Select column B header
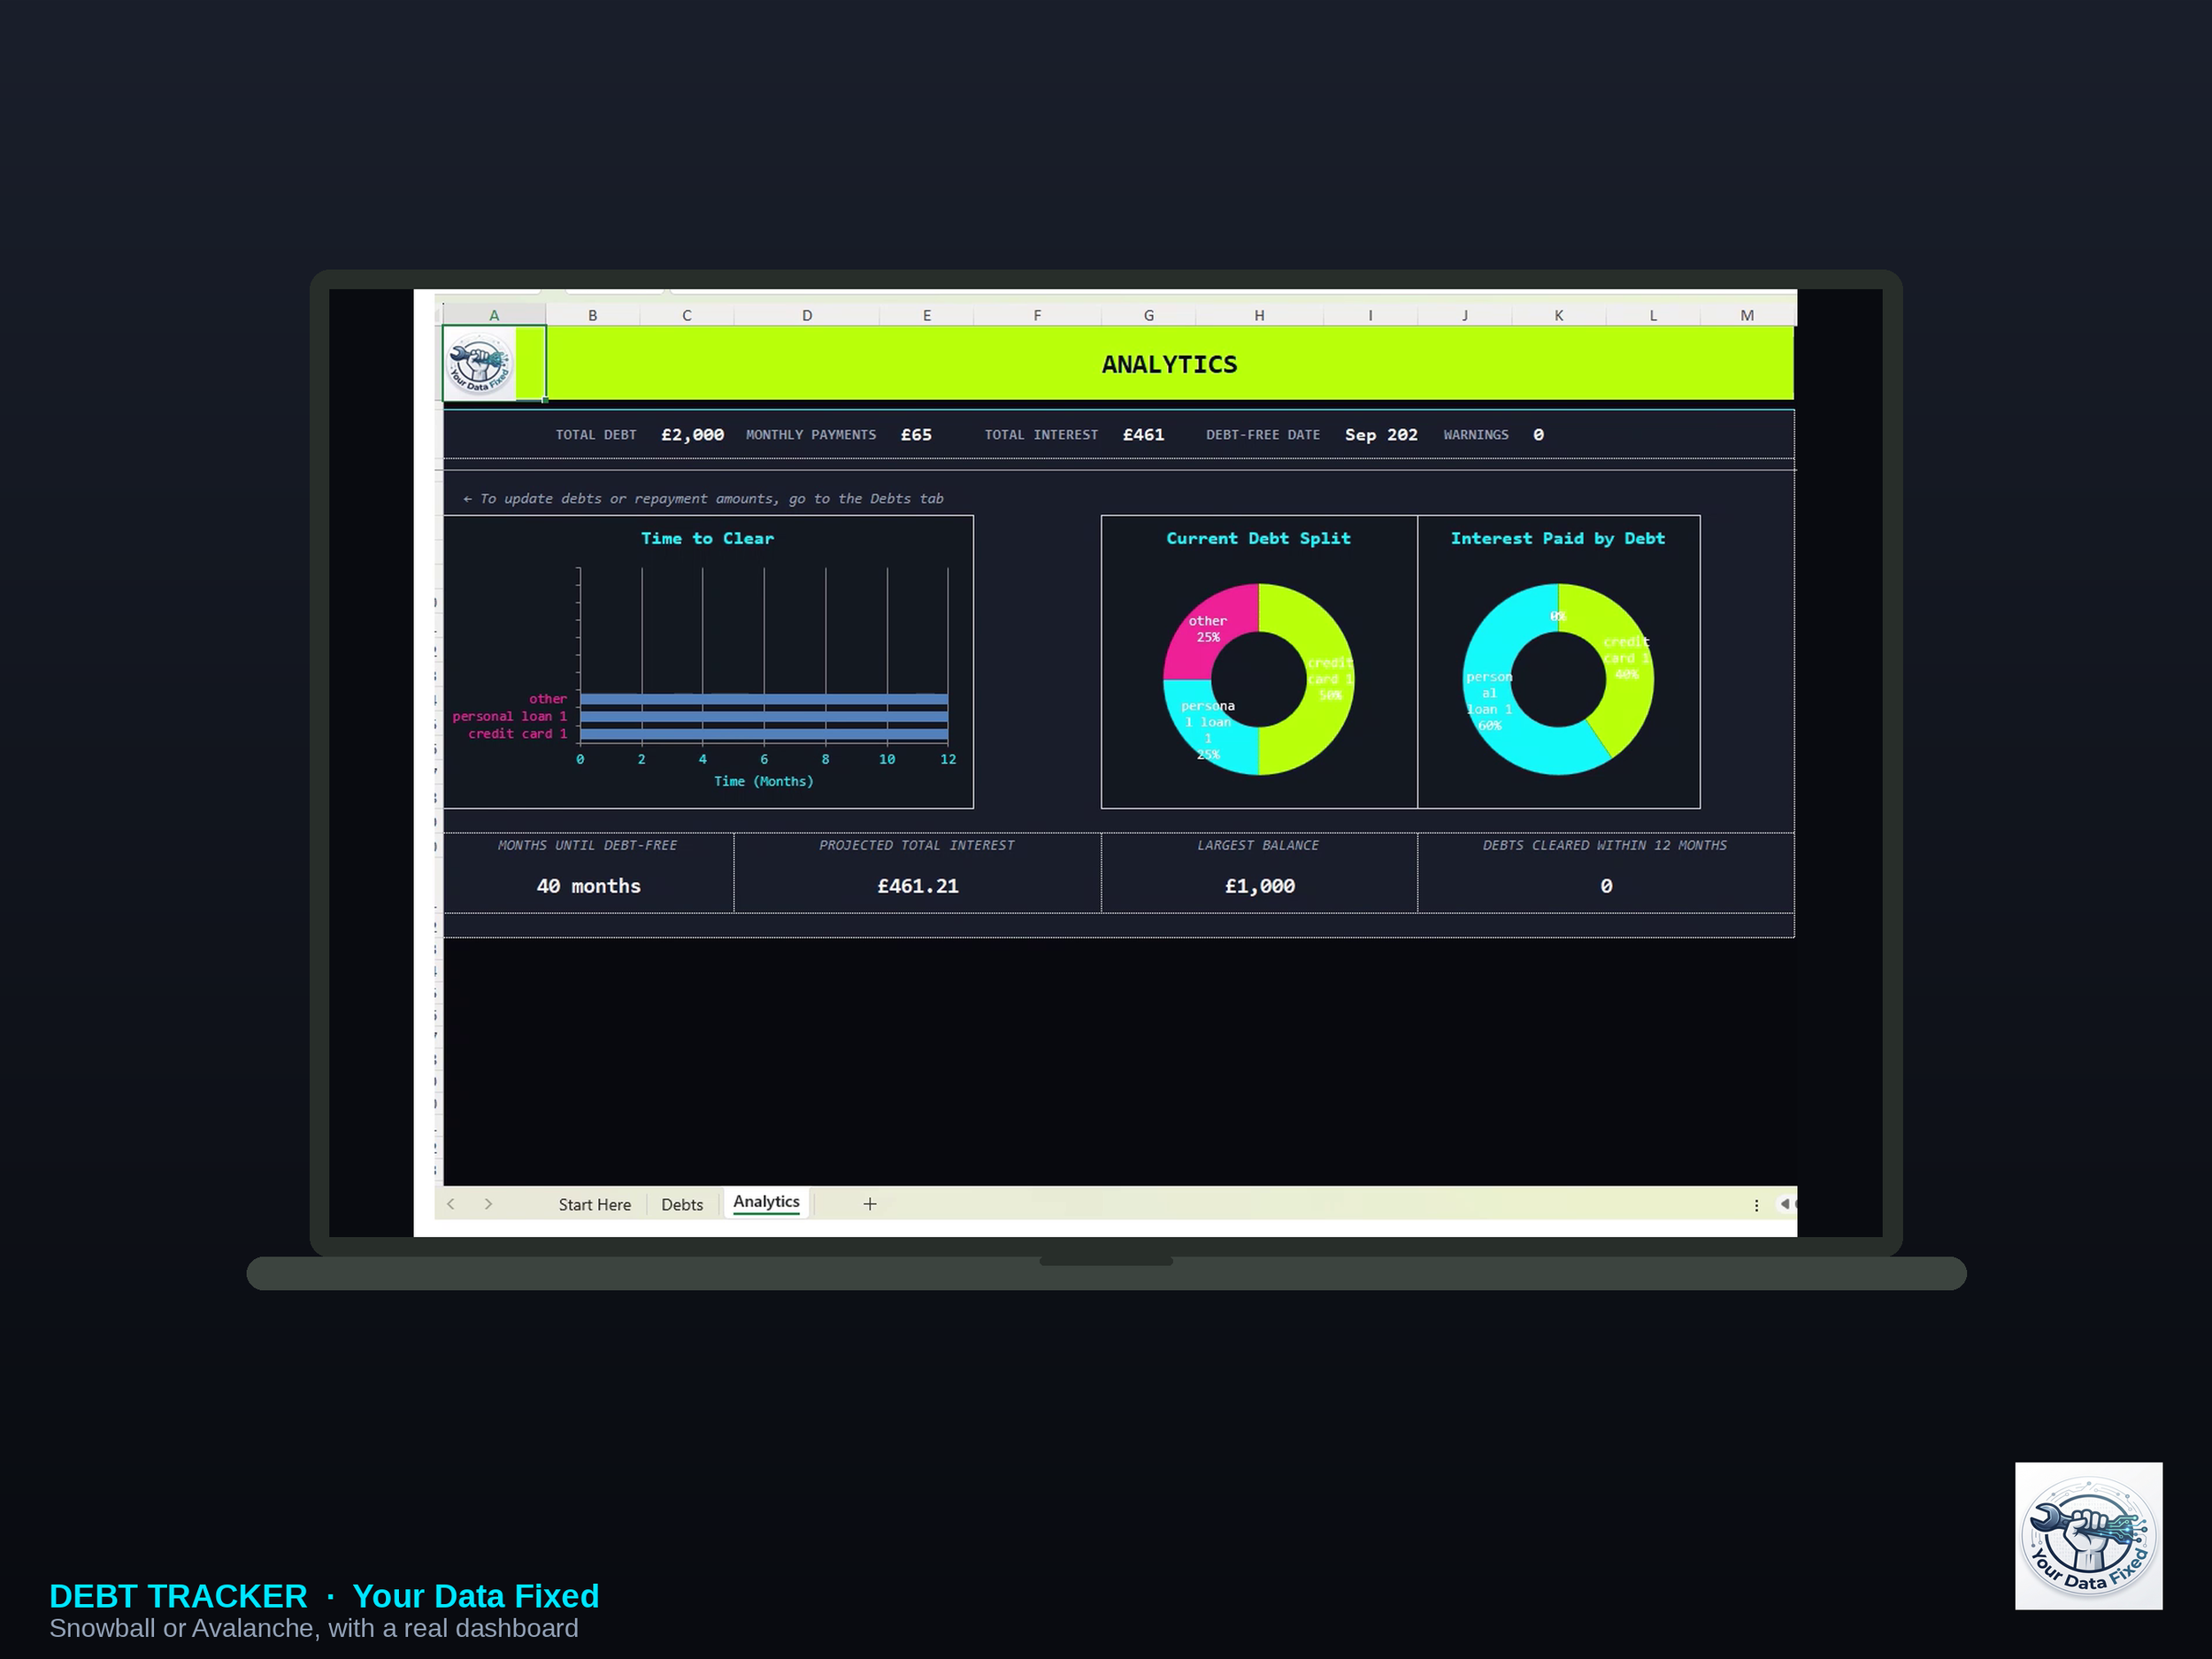This screenshot has width=2212, height=1659. coord(593,315)
